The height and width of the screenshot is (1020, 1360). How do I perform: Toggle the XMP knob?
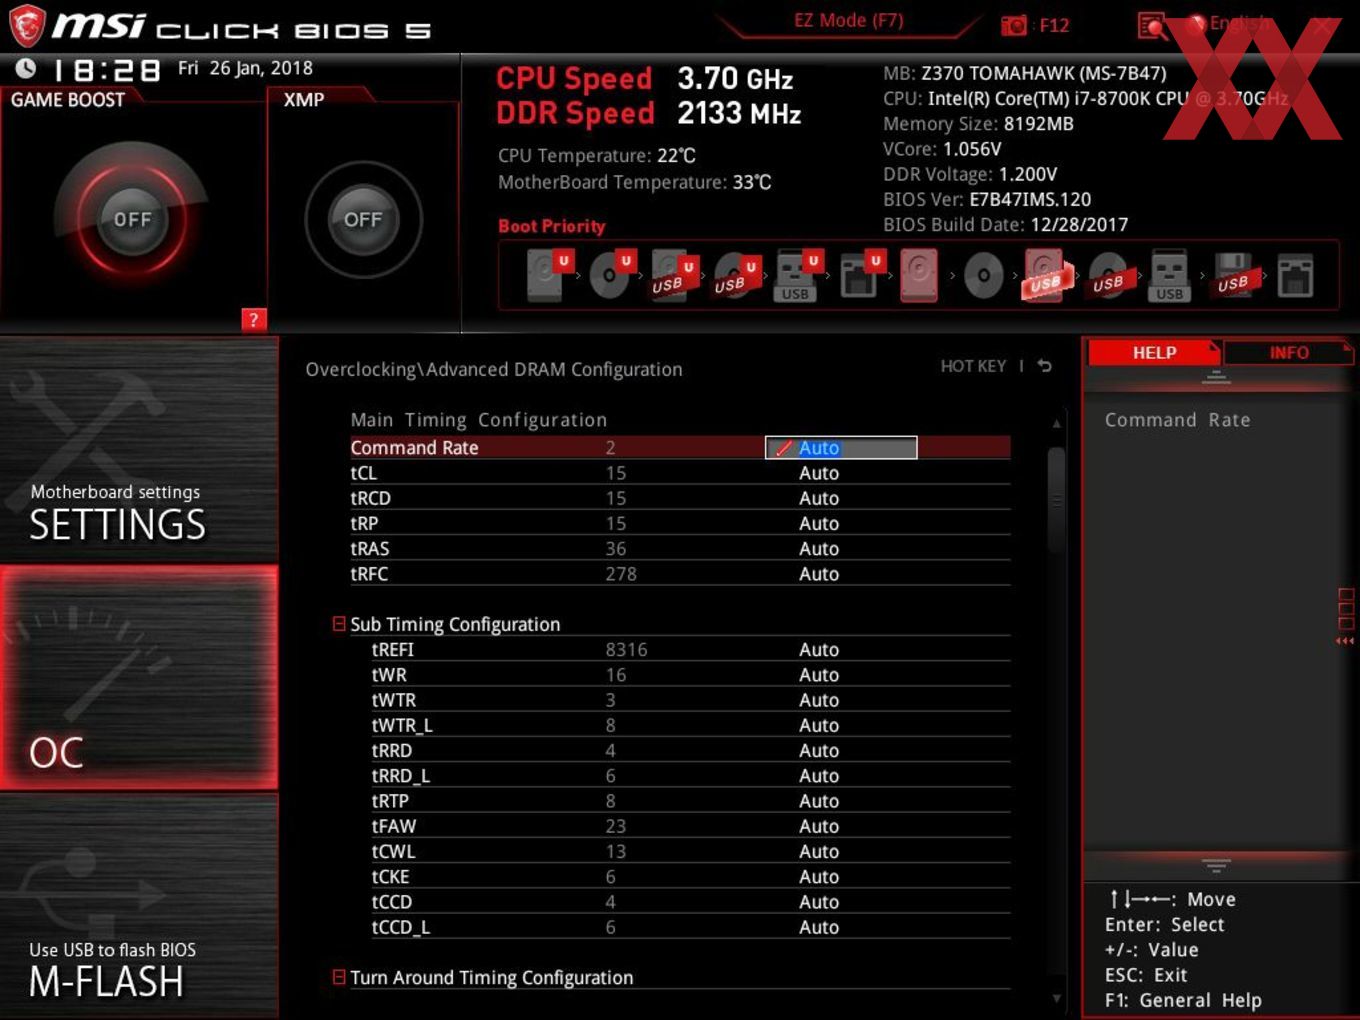click(363, 219)
